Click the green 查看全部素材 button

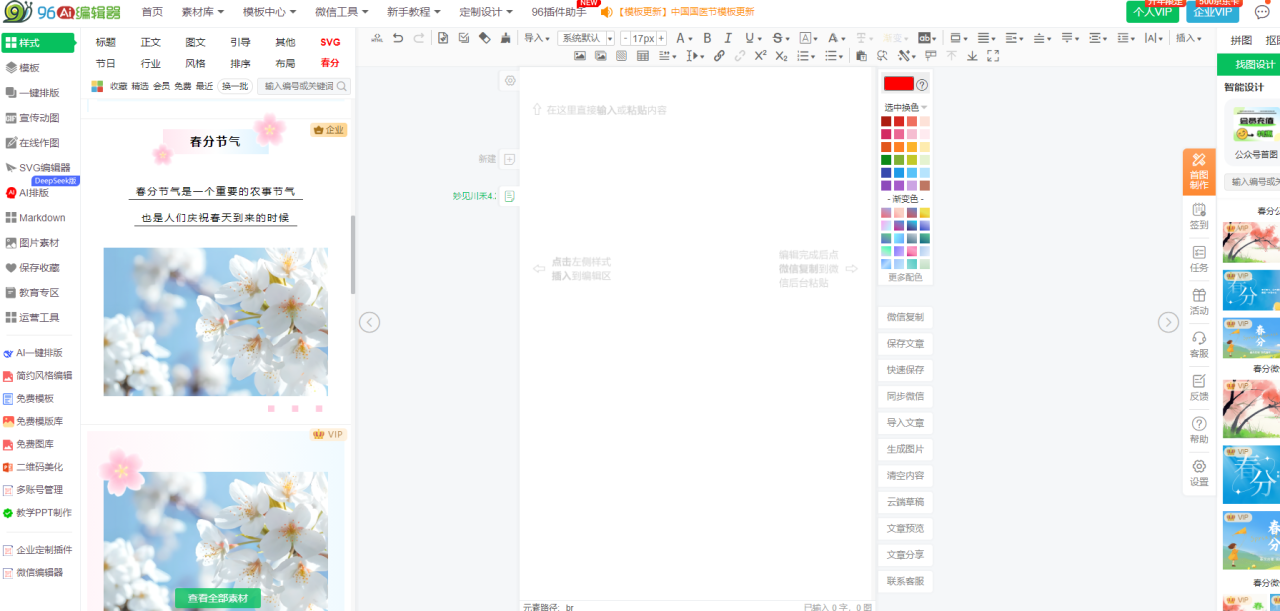pos(217,598)
